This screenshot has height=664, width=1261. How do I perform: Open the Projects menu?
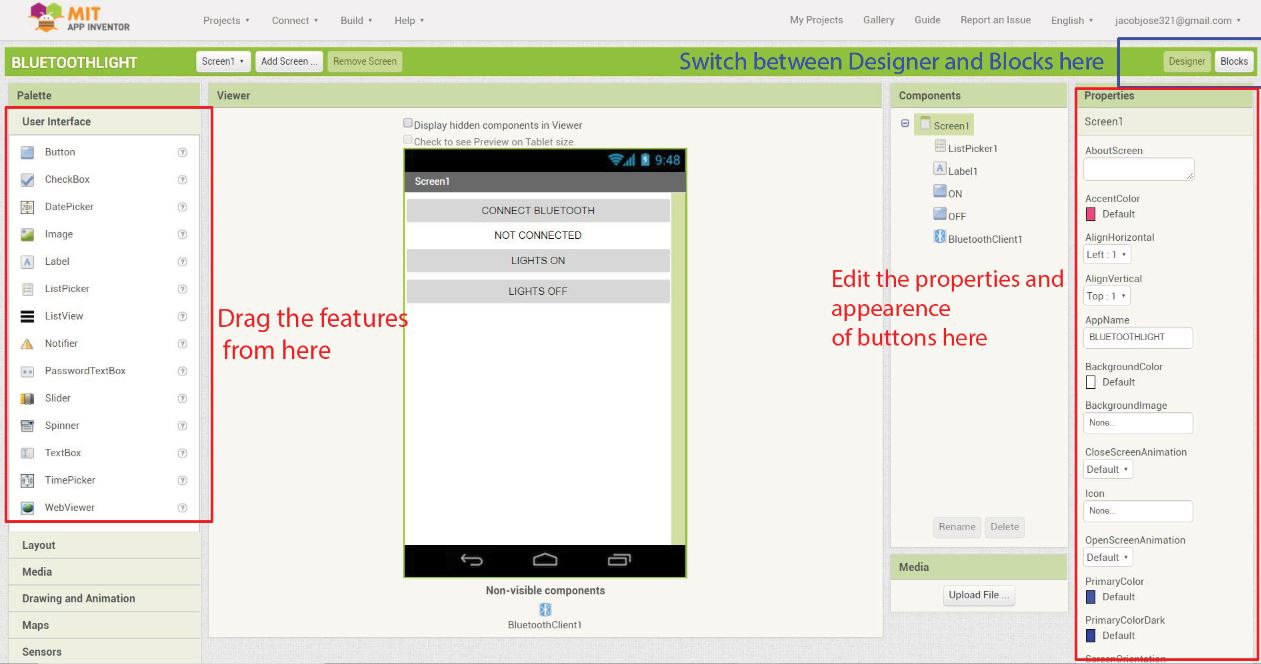(226, 20)
